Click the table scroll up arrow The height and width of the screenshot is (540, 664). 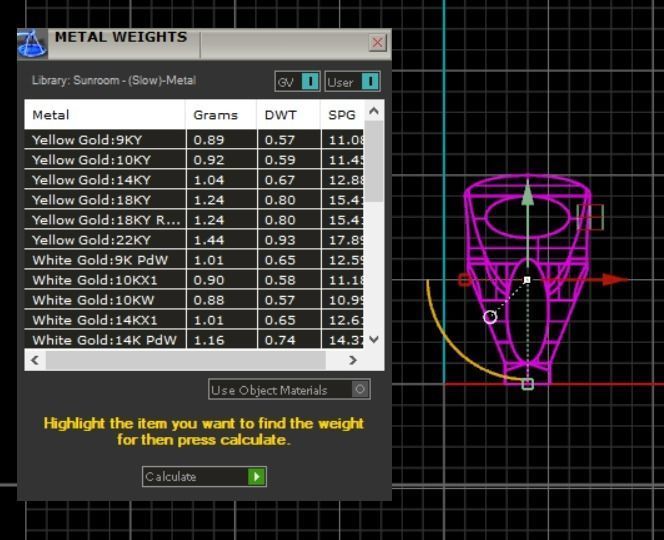click(x=374, y=111)
